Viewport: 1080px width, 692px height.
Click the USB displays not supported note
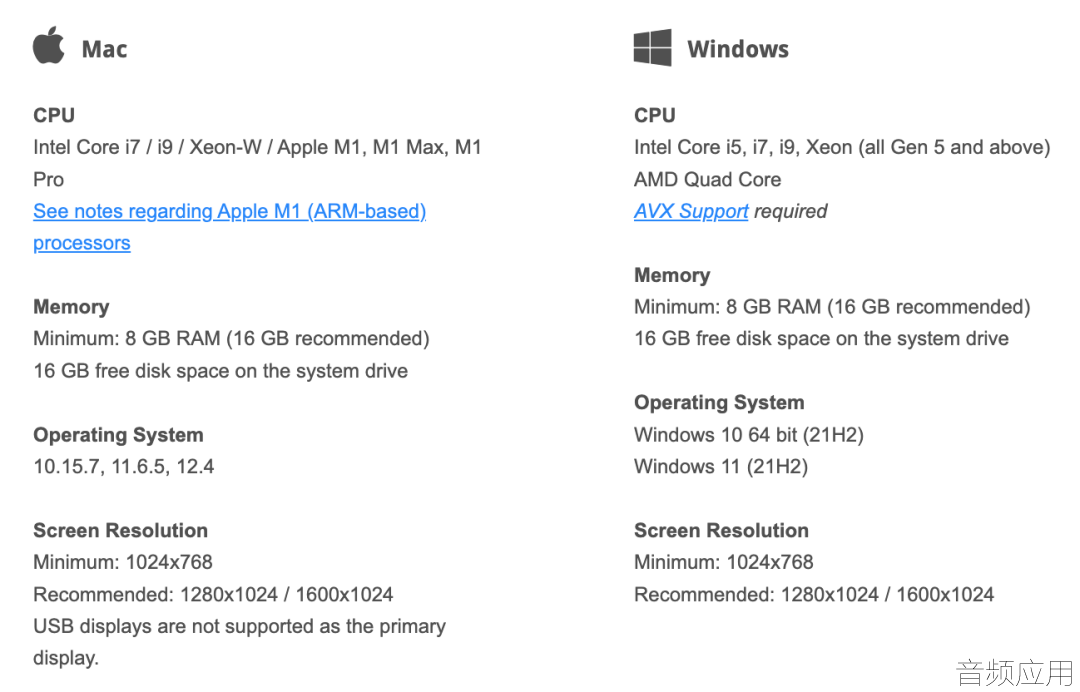(239, 642)
